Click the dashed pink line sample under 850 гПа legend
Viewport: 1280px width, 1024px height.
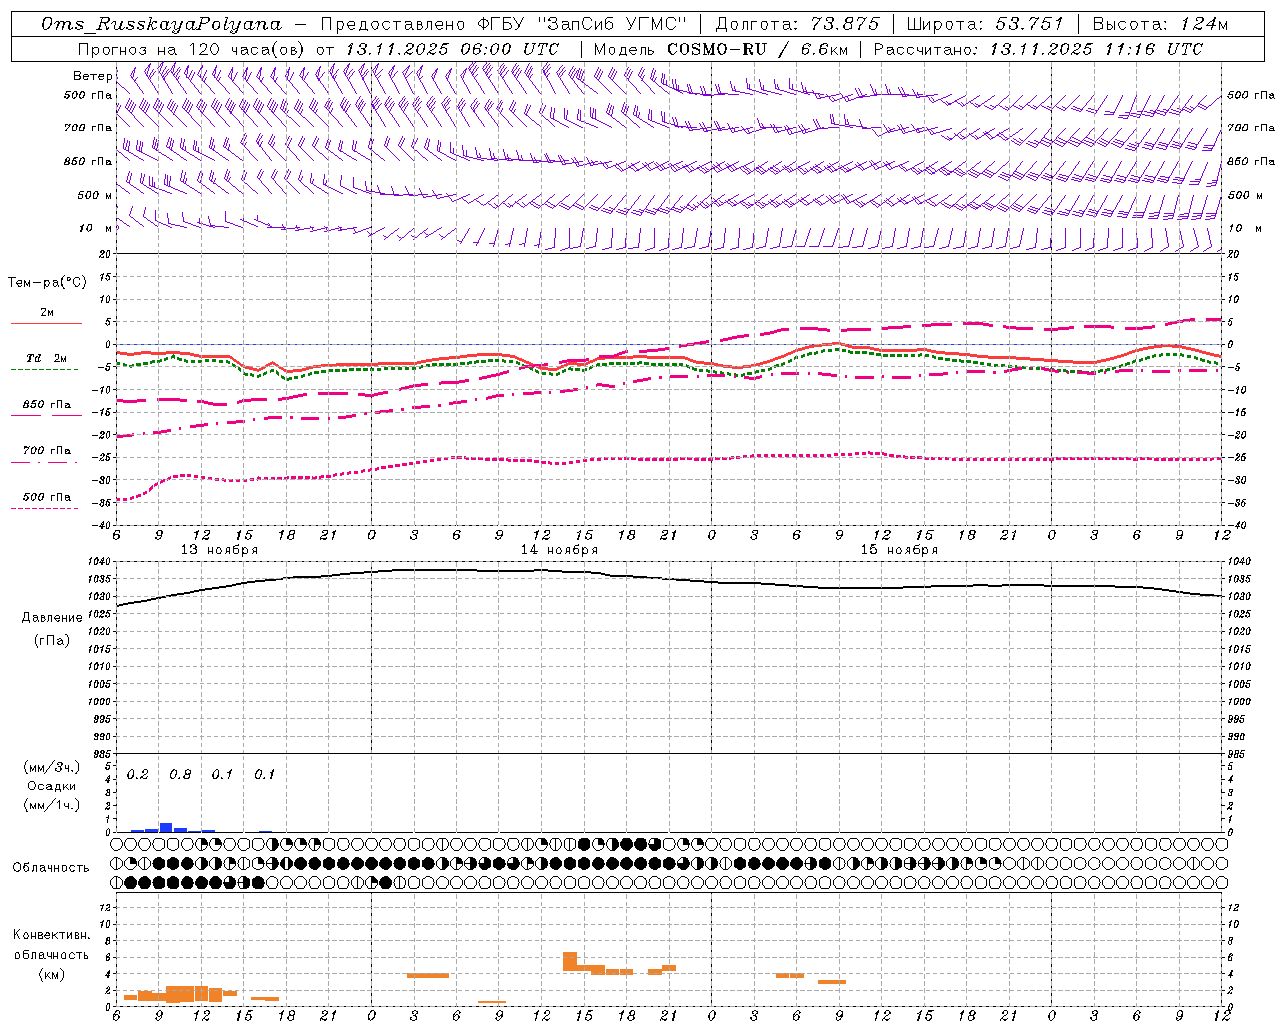click(x=45, y=415)
